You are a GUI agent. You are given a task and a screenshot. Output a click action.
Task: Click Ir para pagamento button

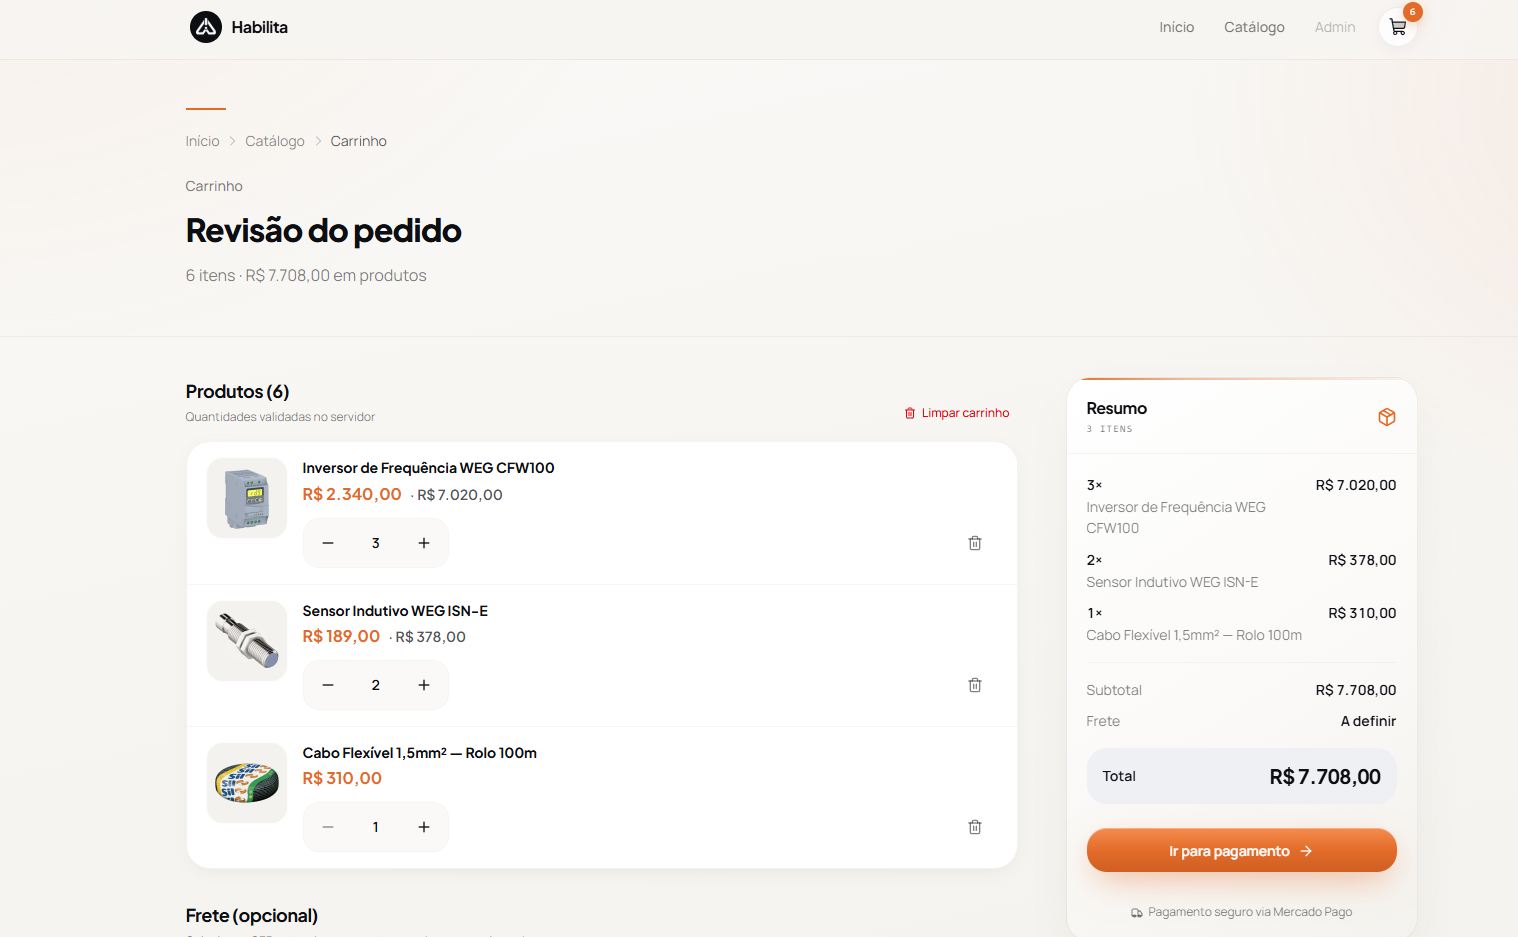tap(1241, 851)
